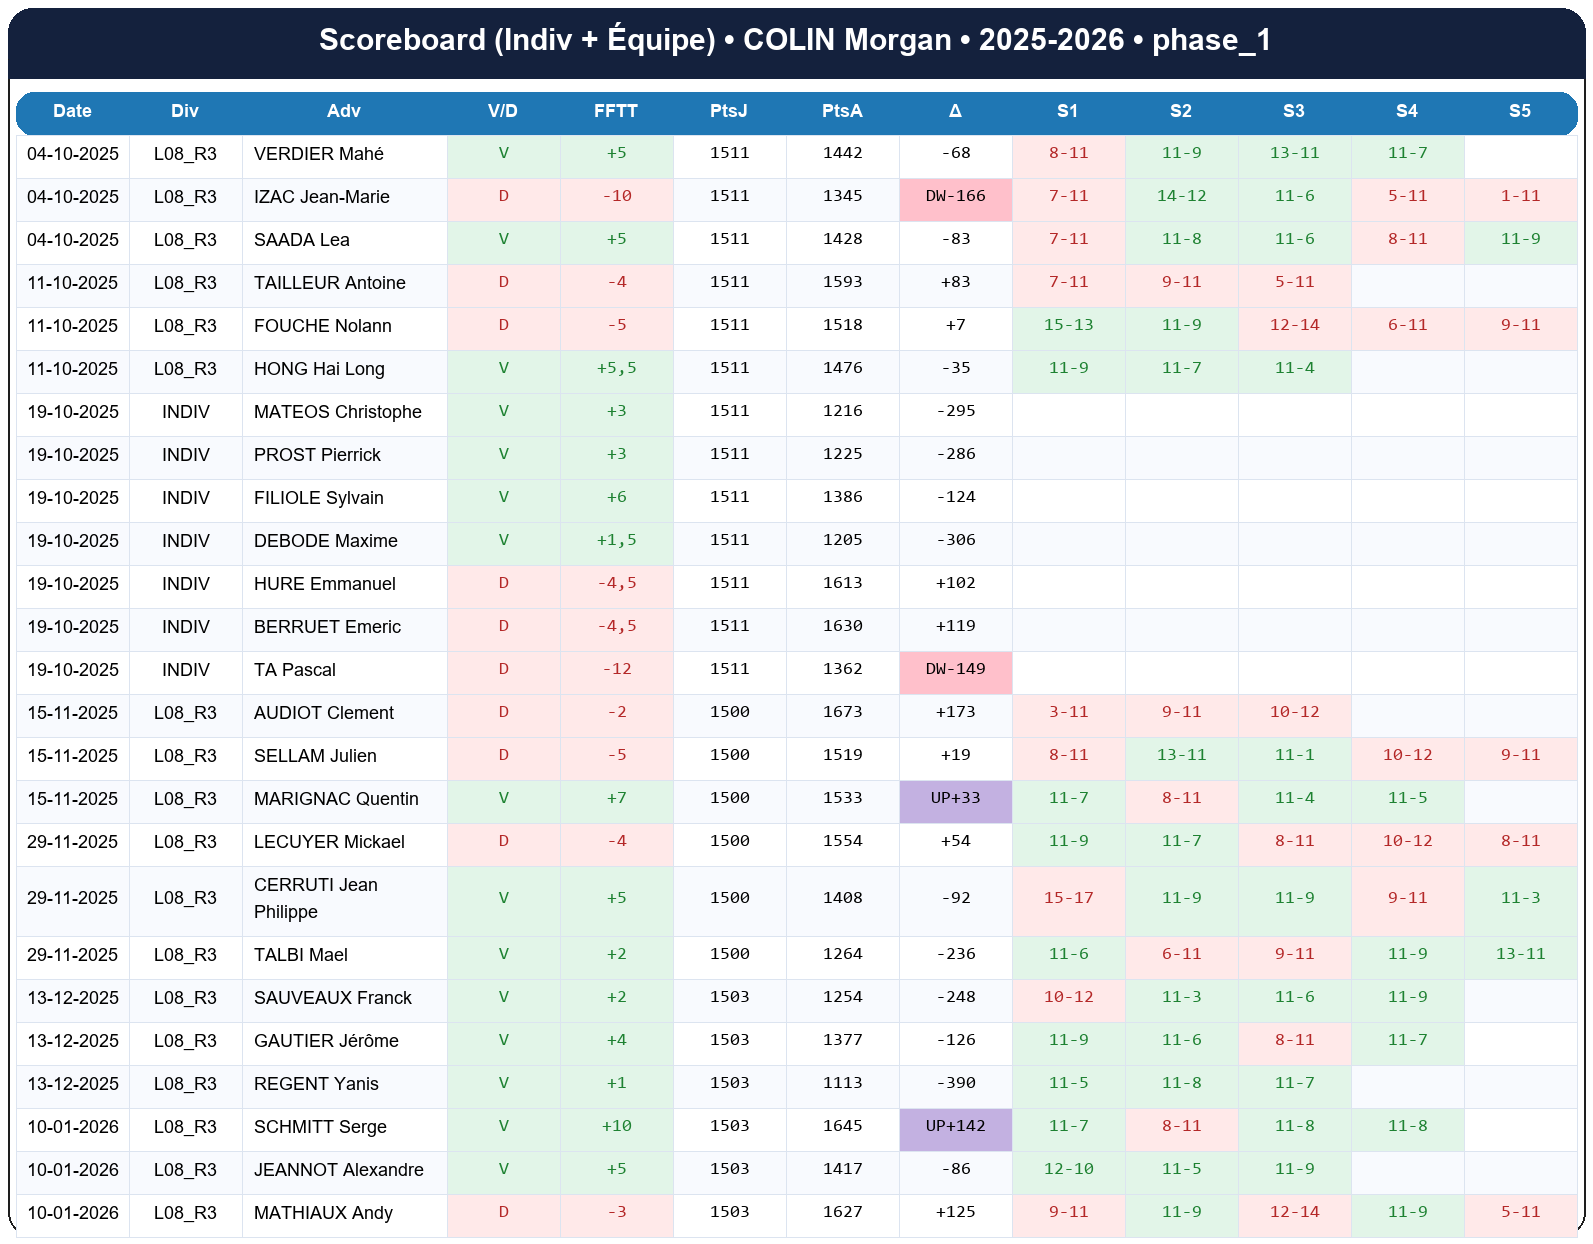Click the Date column header
This screenshot has height=1244, width=1593.
tap(72, 111)
